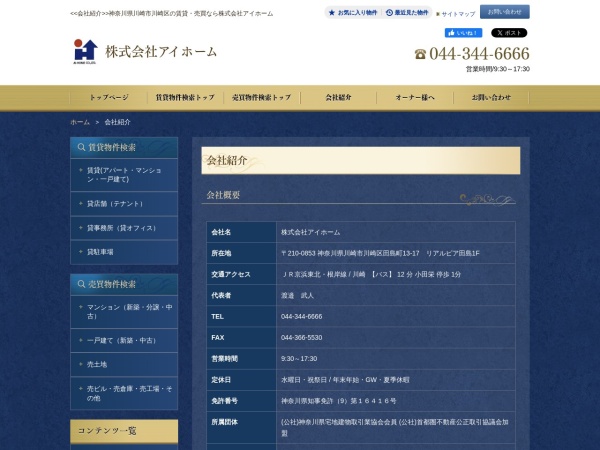Viewport: 600px width, 450px height.
Task: Click the 賃貸物件検索 sidebar header
Action: point(124,148)
